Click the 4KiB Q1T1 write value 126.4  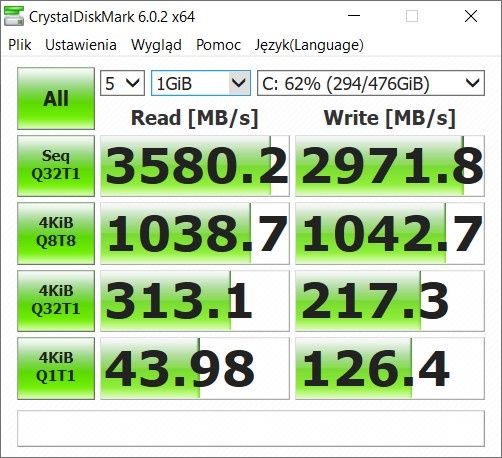[390, 368]
